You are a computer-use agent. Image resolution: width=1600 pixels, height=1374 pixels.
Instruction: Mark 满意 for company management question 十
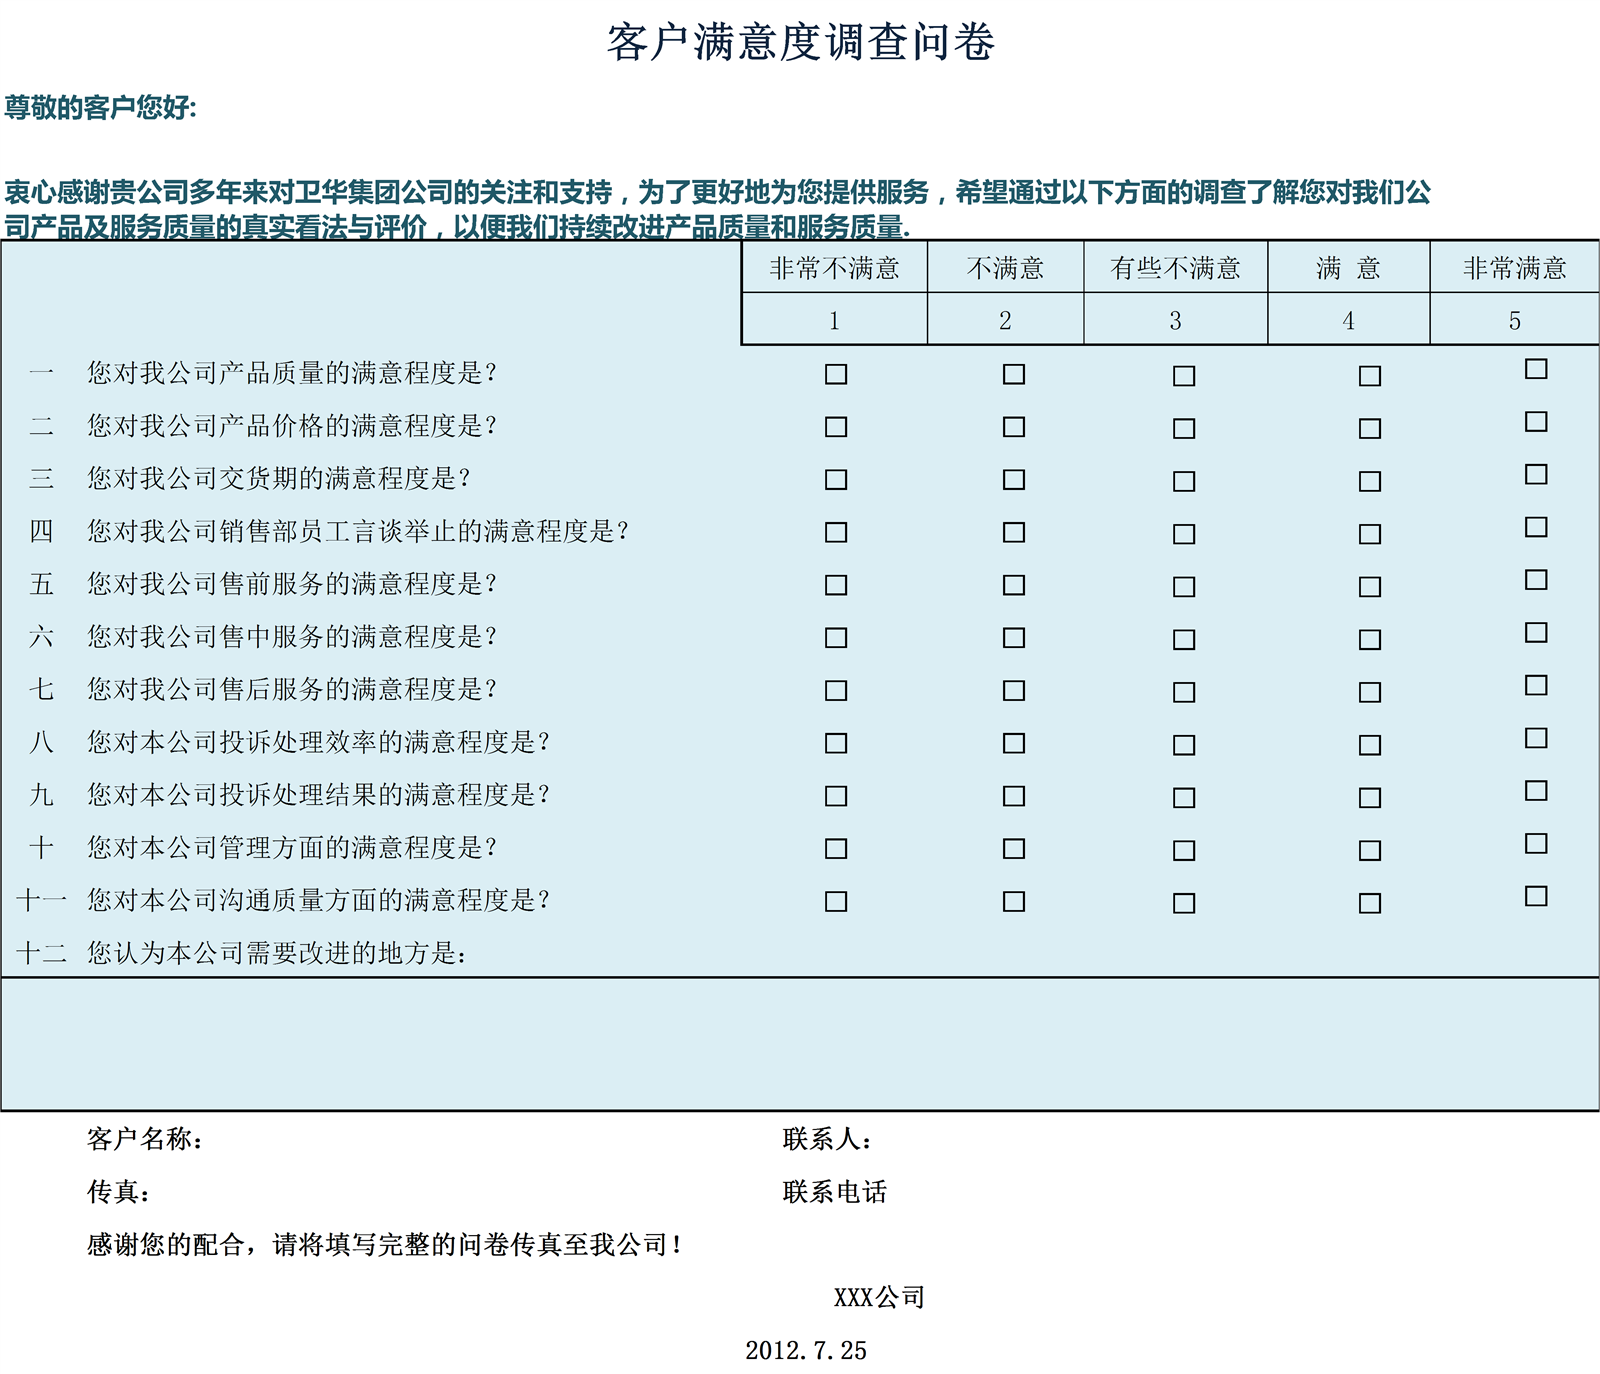[1370, 851]
